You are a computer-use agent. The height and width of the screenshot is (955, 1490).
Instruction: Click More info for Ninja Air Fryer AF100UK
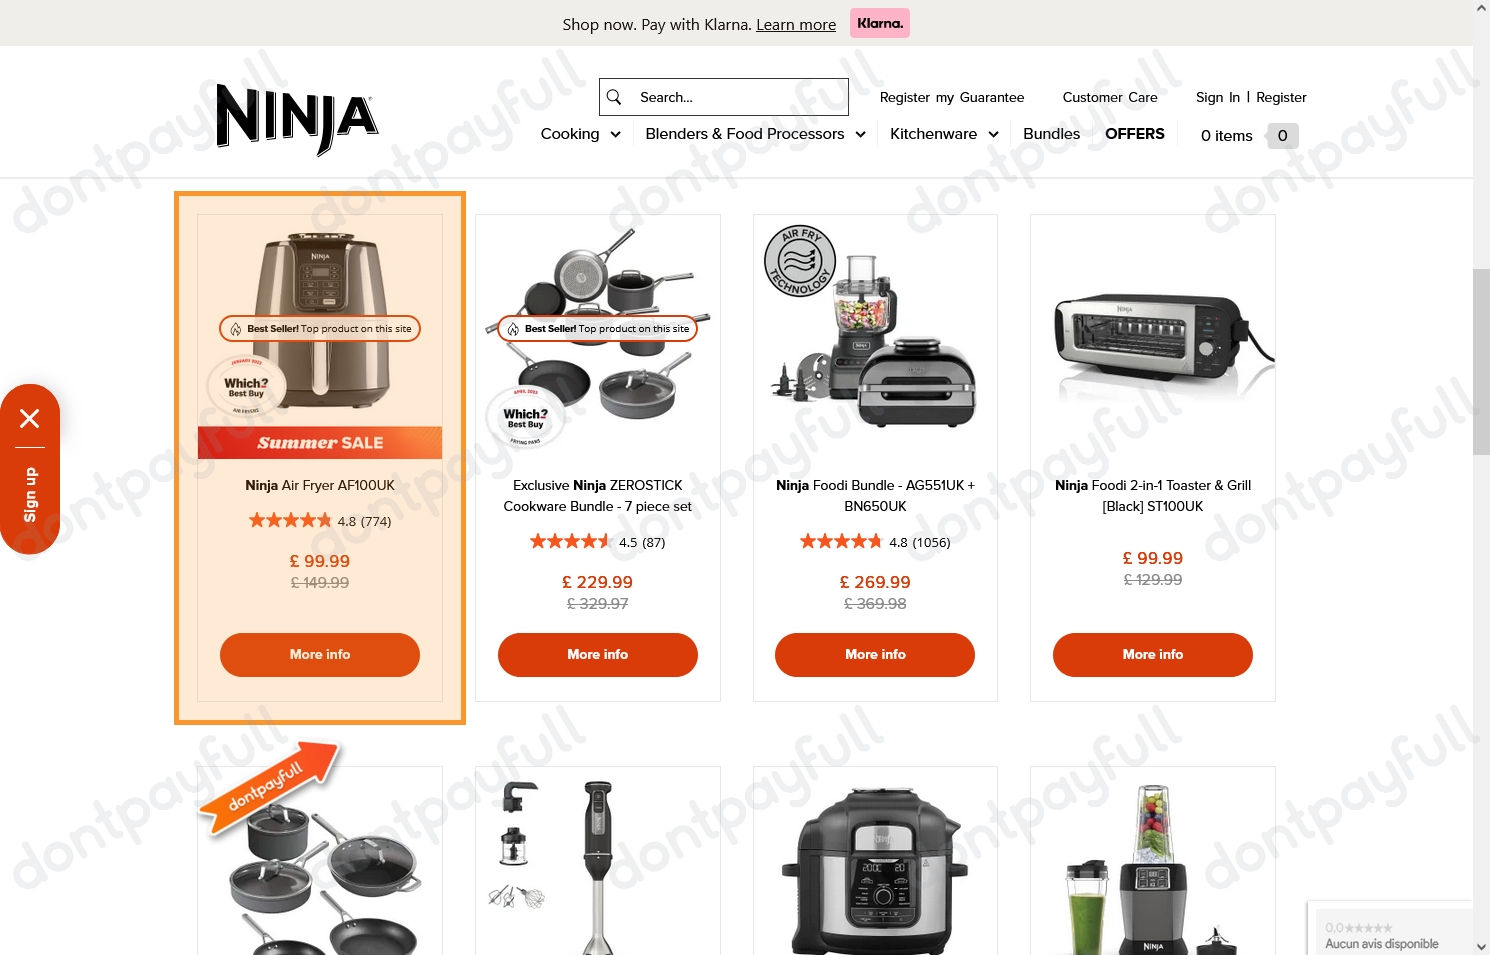pos(320,655)
